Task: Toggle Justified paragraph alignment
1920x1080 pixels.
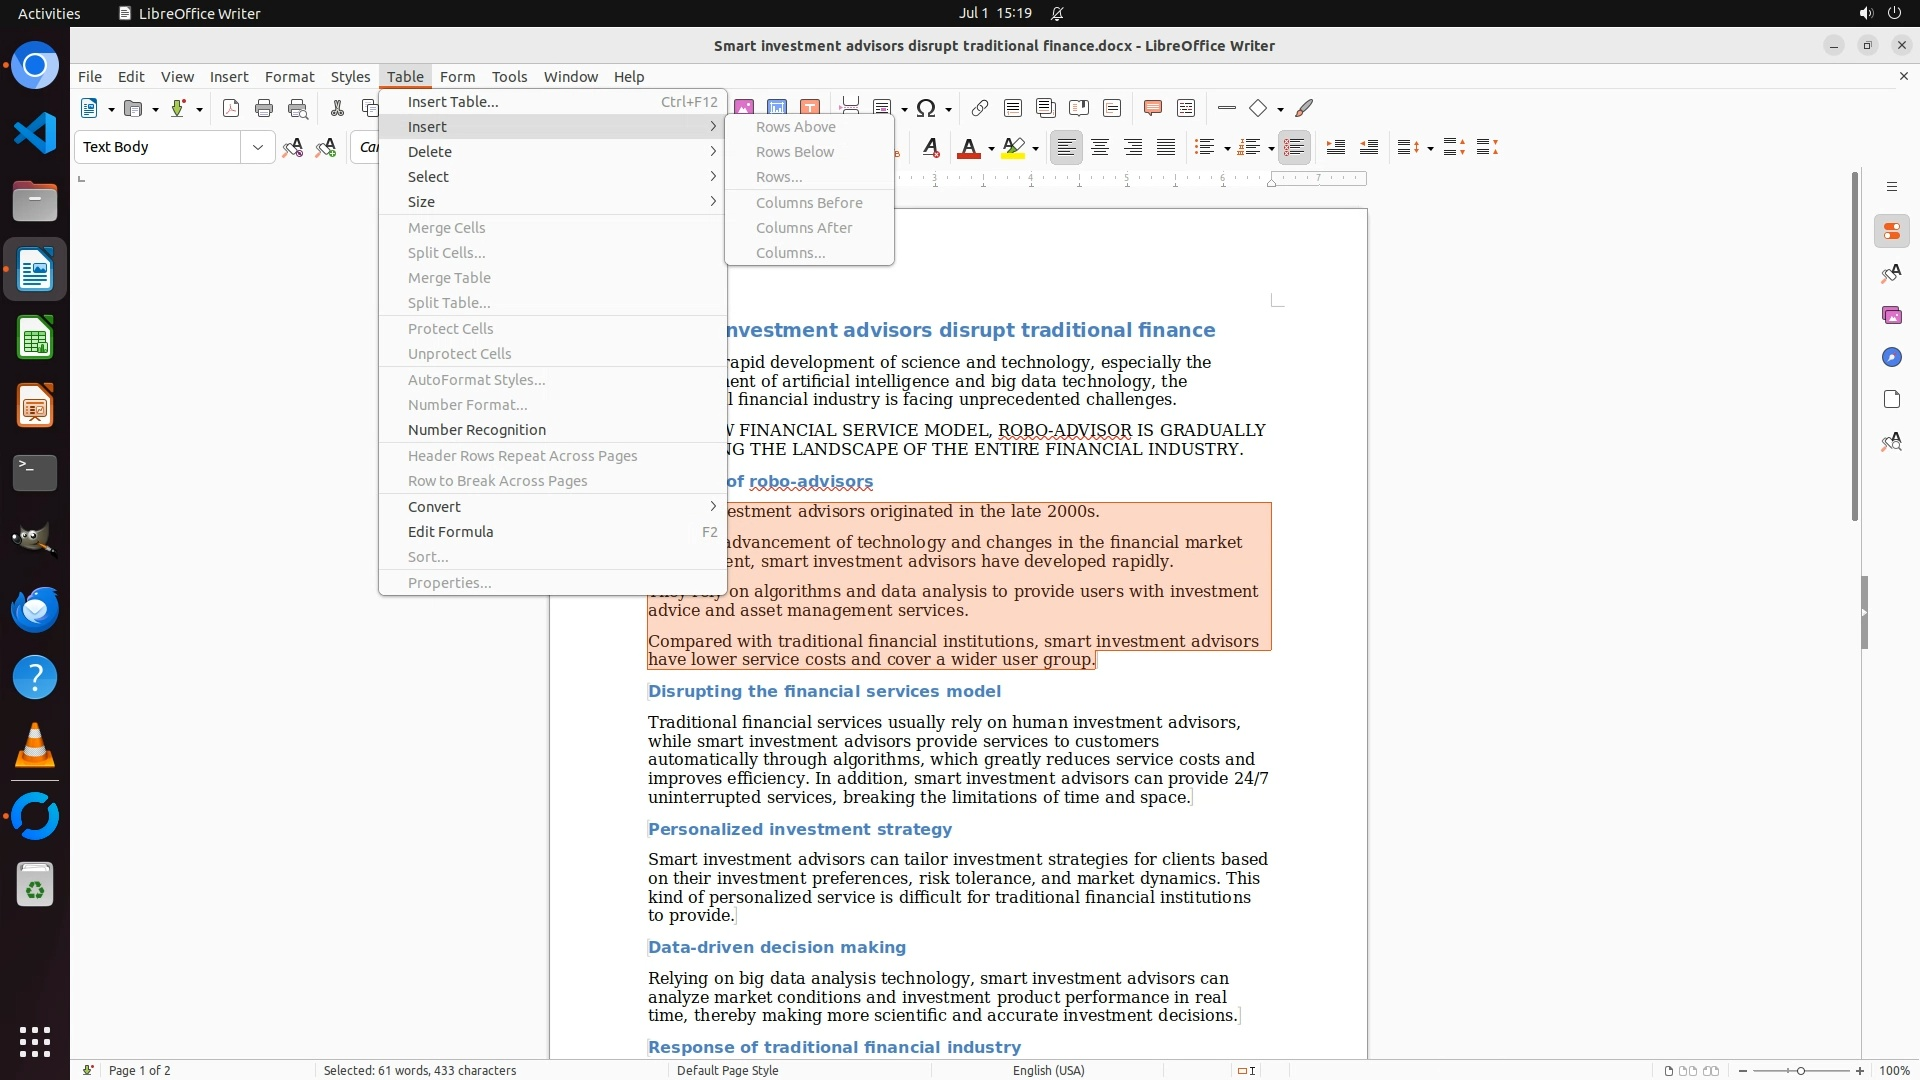Action: pos(1166,148)
